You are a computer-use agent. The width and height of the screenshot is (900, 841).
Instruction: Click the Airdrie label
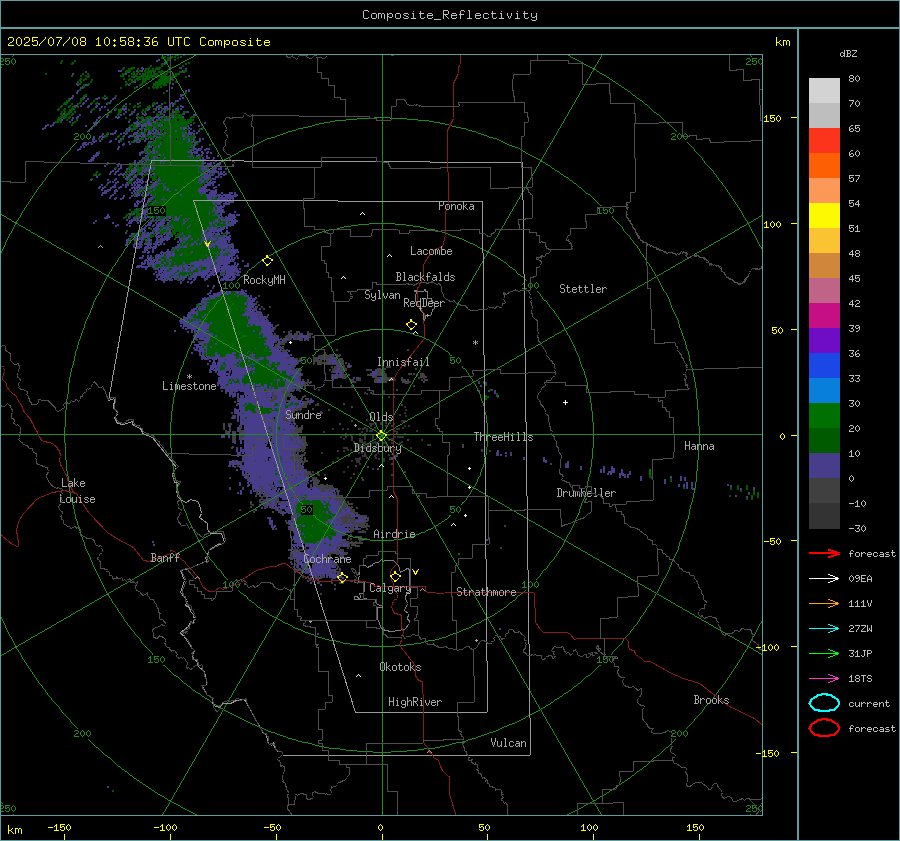tap(394, 534)
